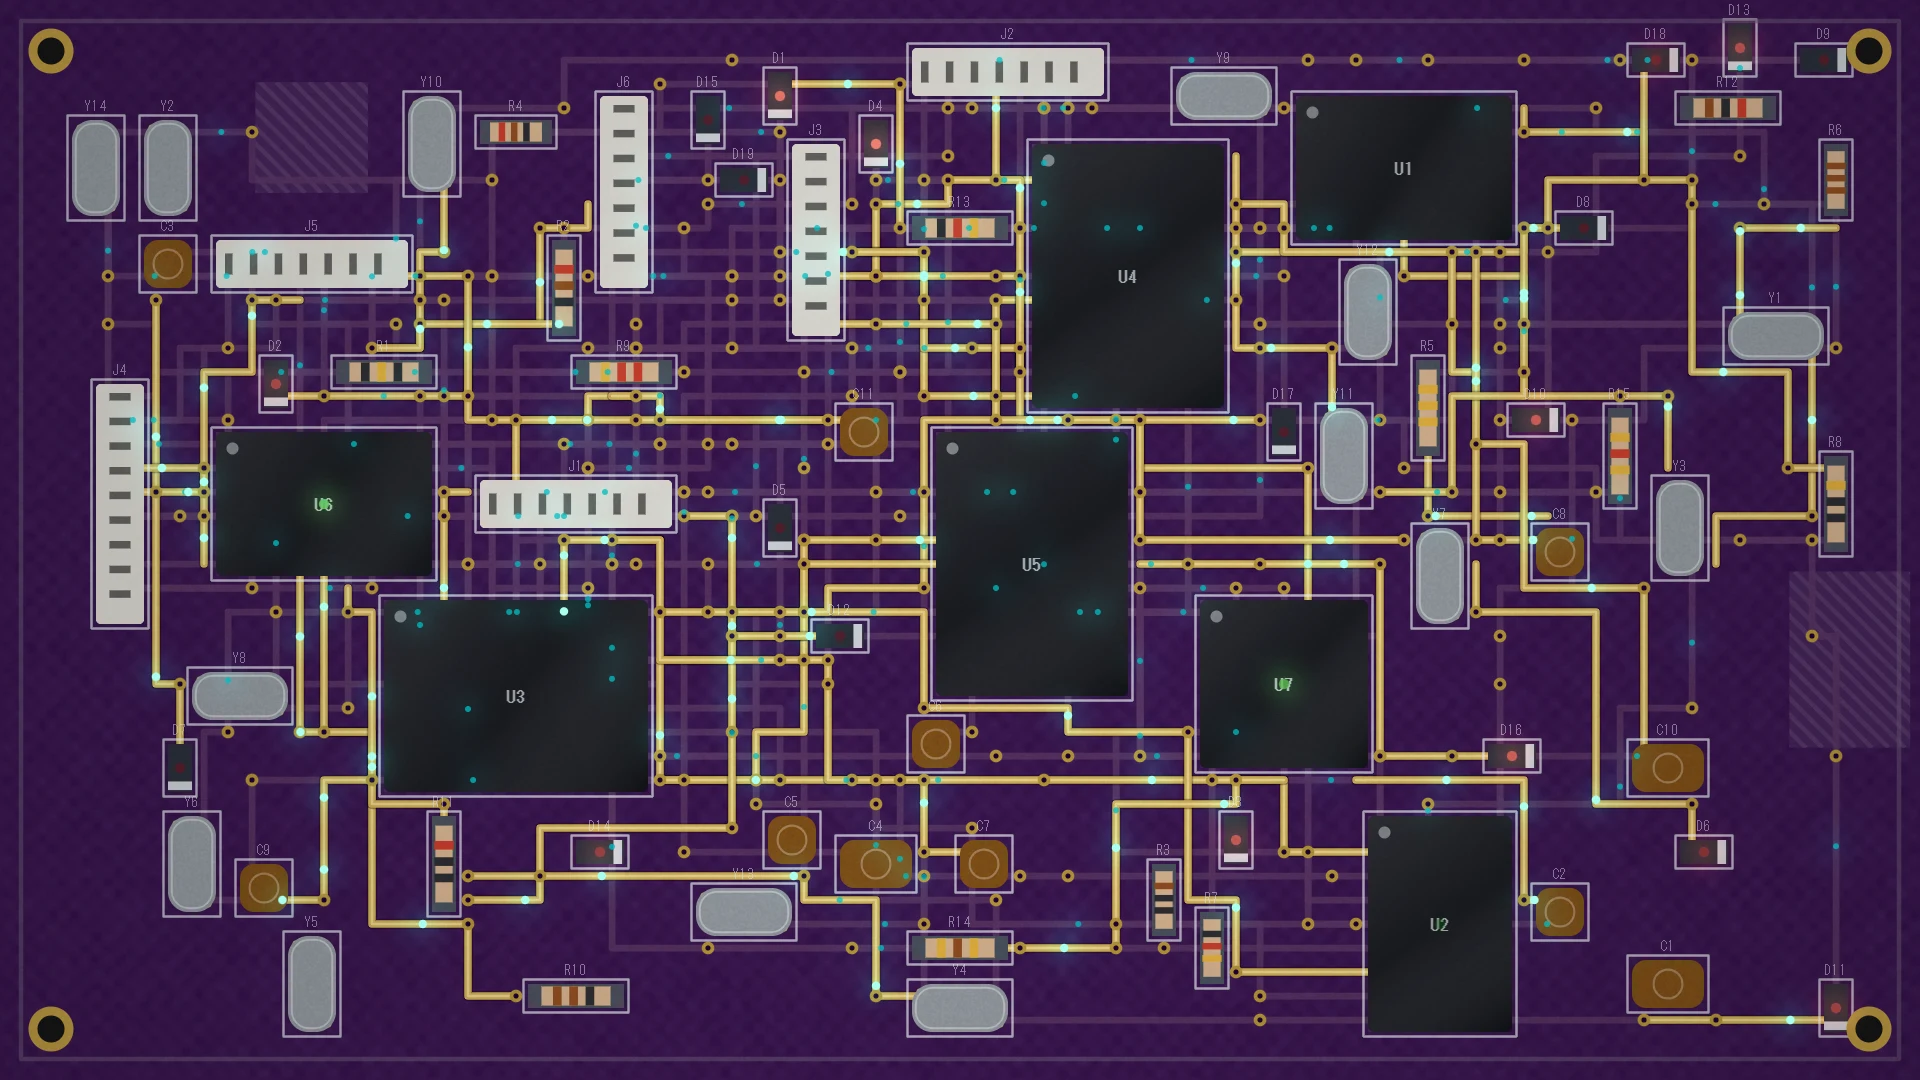The height and width of the screenshot is (1080, 1920).
Task: Select diode D15
Action: 707,120
